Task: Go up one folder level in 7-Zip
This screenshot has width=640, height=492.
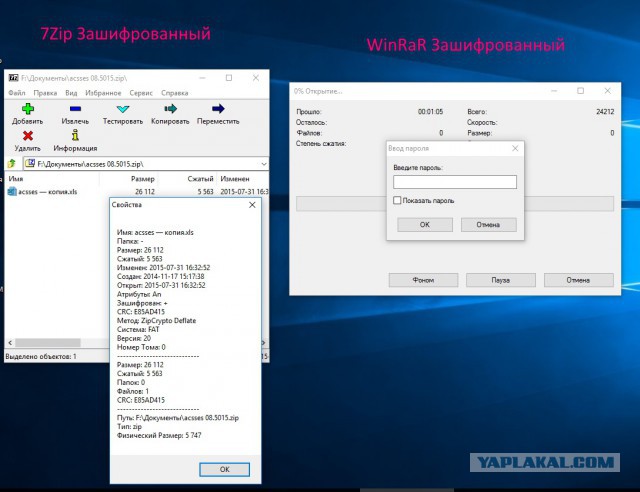Action: pyautogui.click(x=11, y=164)
